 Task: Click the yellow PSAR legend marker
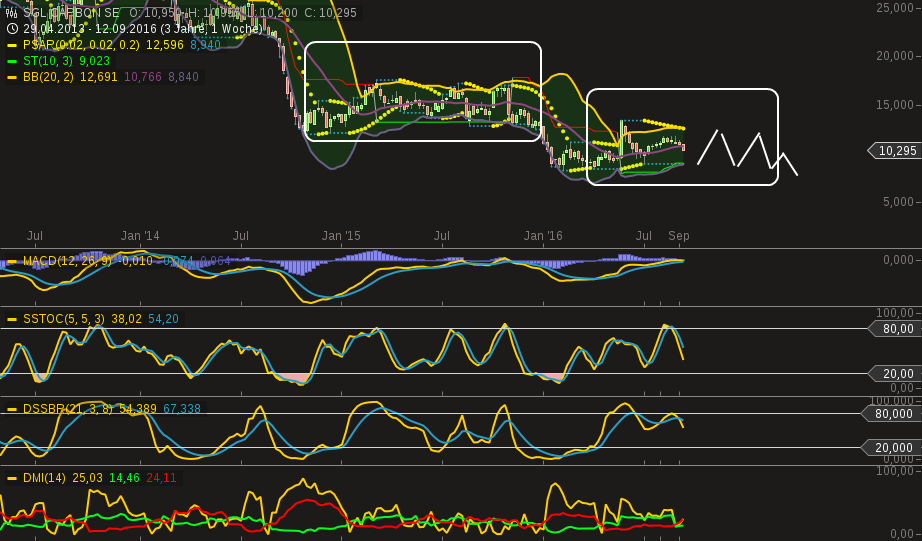click(x=12, y=45)
